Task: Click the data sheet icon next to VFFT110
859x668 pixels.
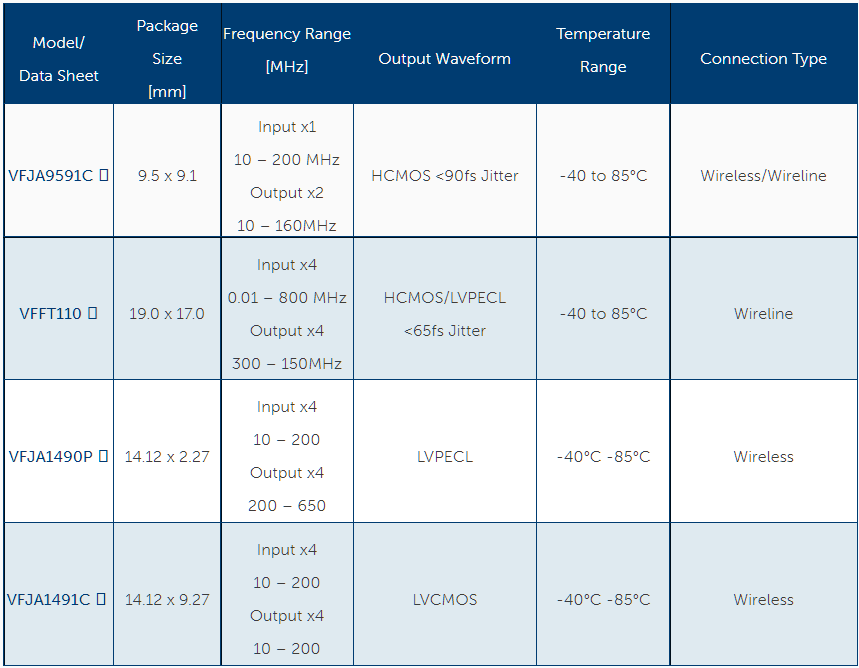Action: pyautogui.click(x=93, y=313)
